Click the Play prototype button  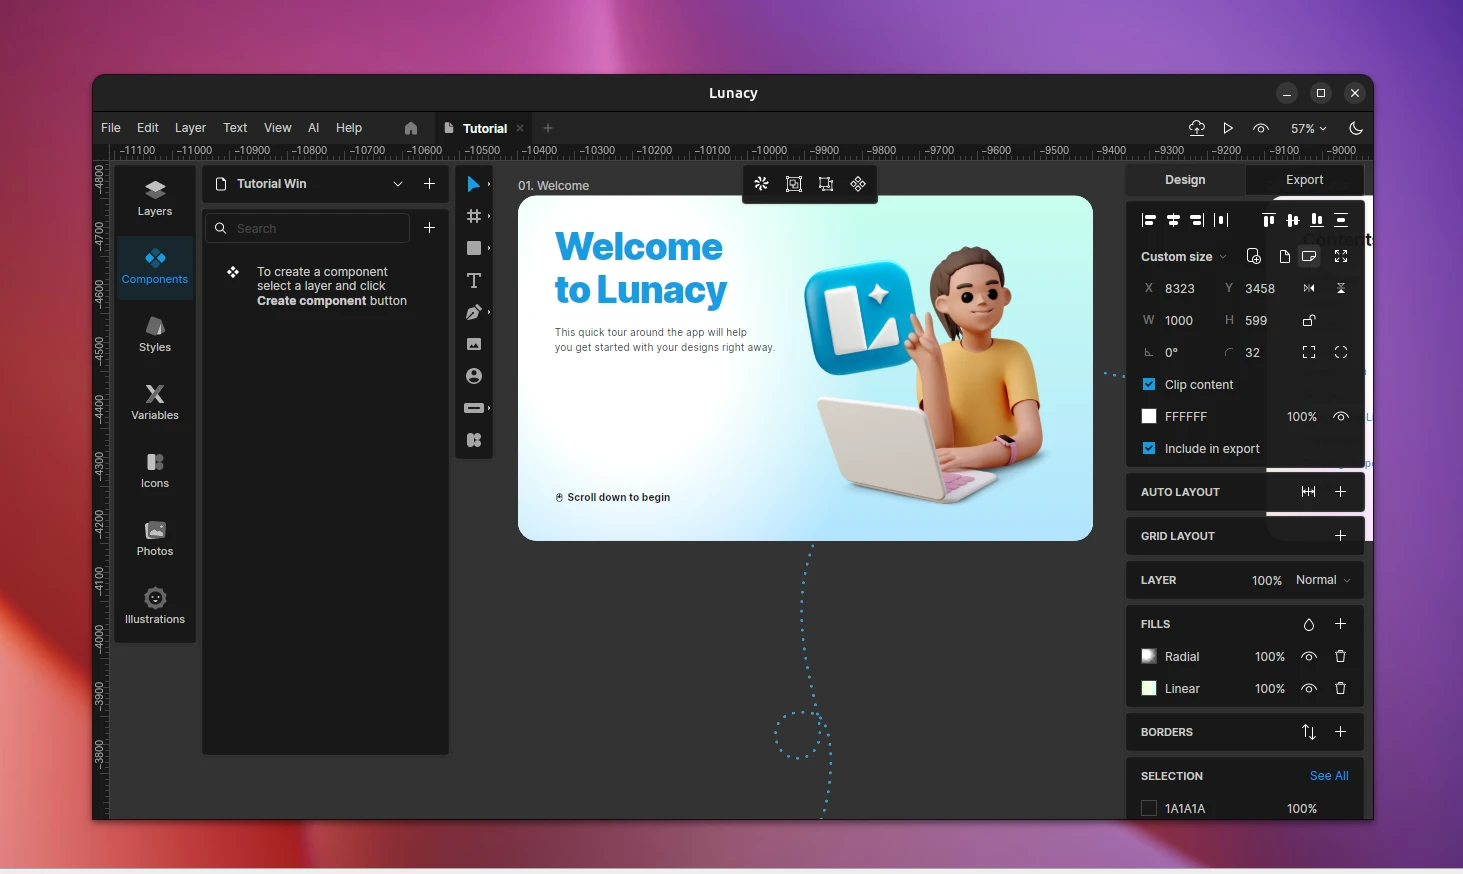[x=1228, y=128]
